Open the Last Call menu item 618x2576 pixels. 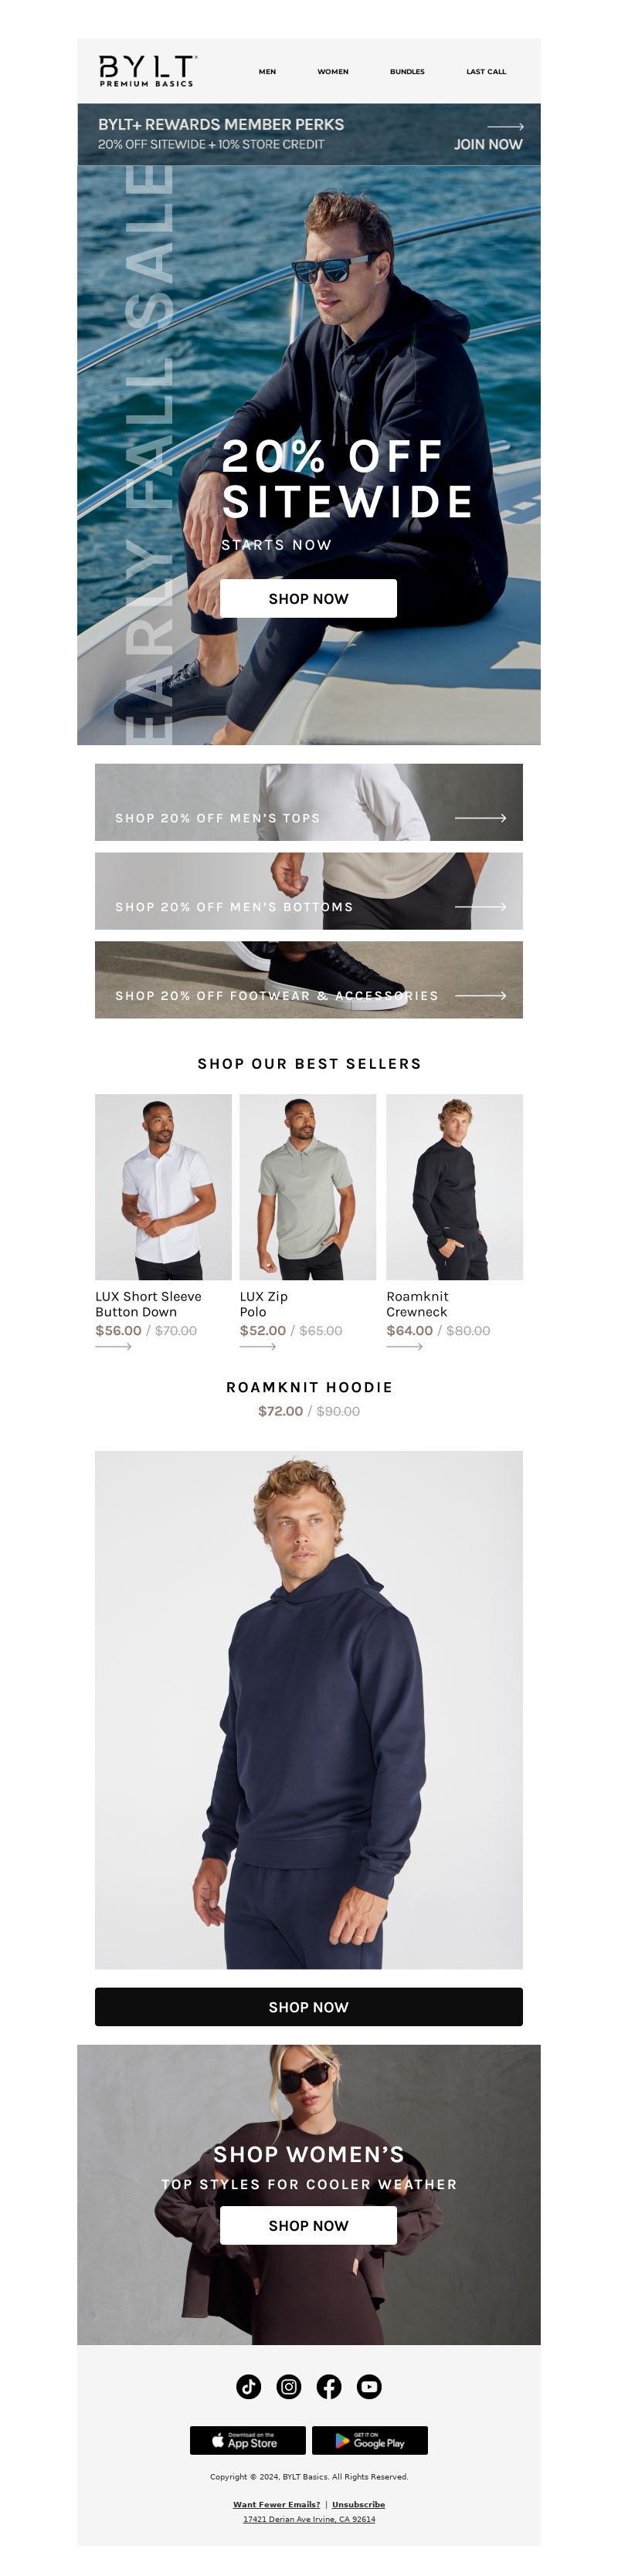486,72
